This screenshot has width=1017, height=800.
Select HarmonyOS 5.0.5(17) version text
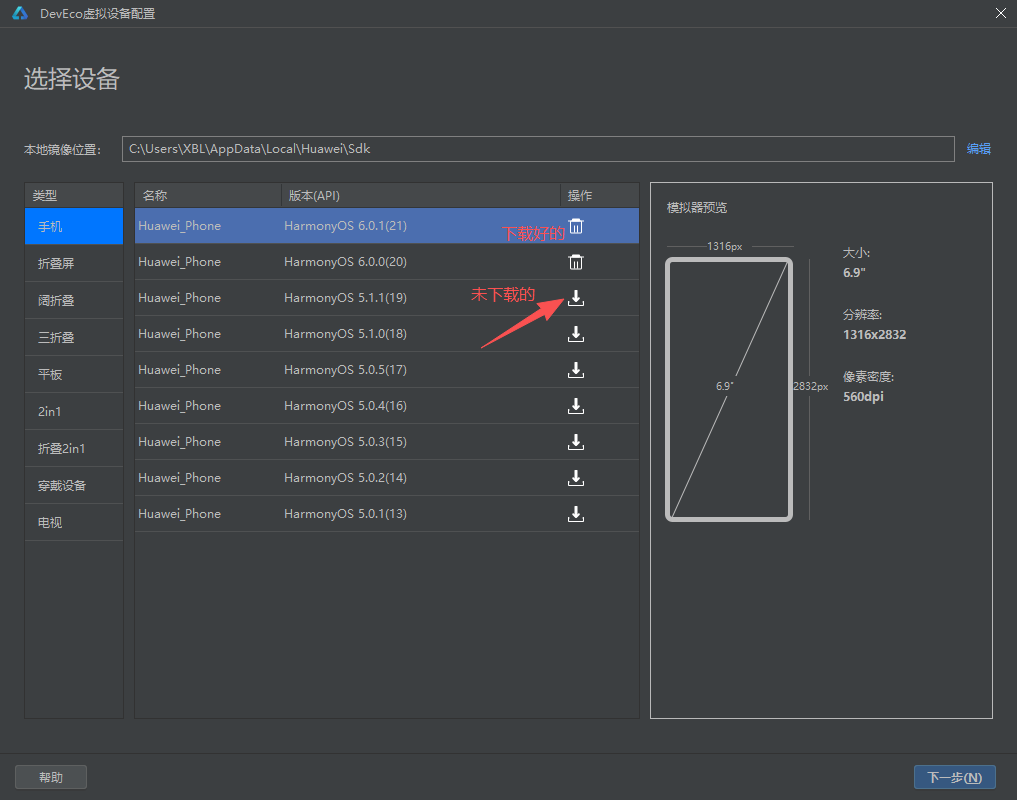[346, 370]
